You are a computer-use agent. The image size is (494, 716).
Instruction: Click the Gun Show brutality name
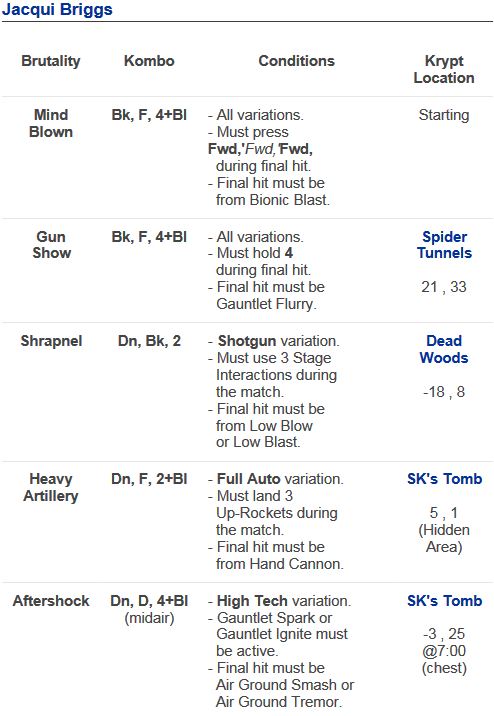coord(51,245)
